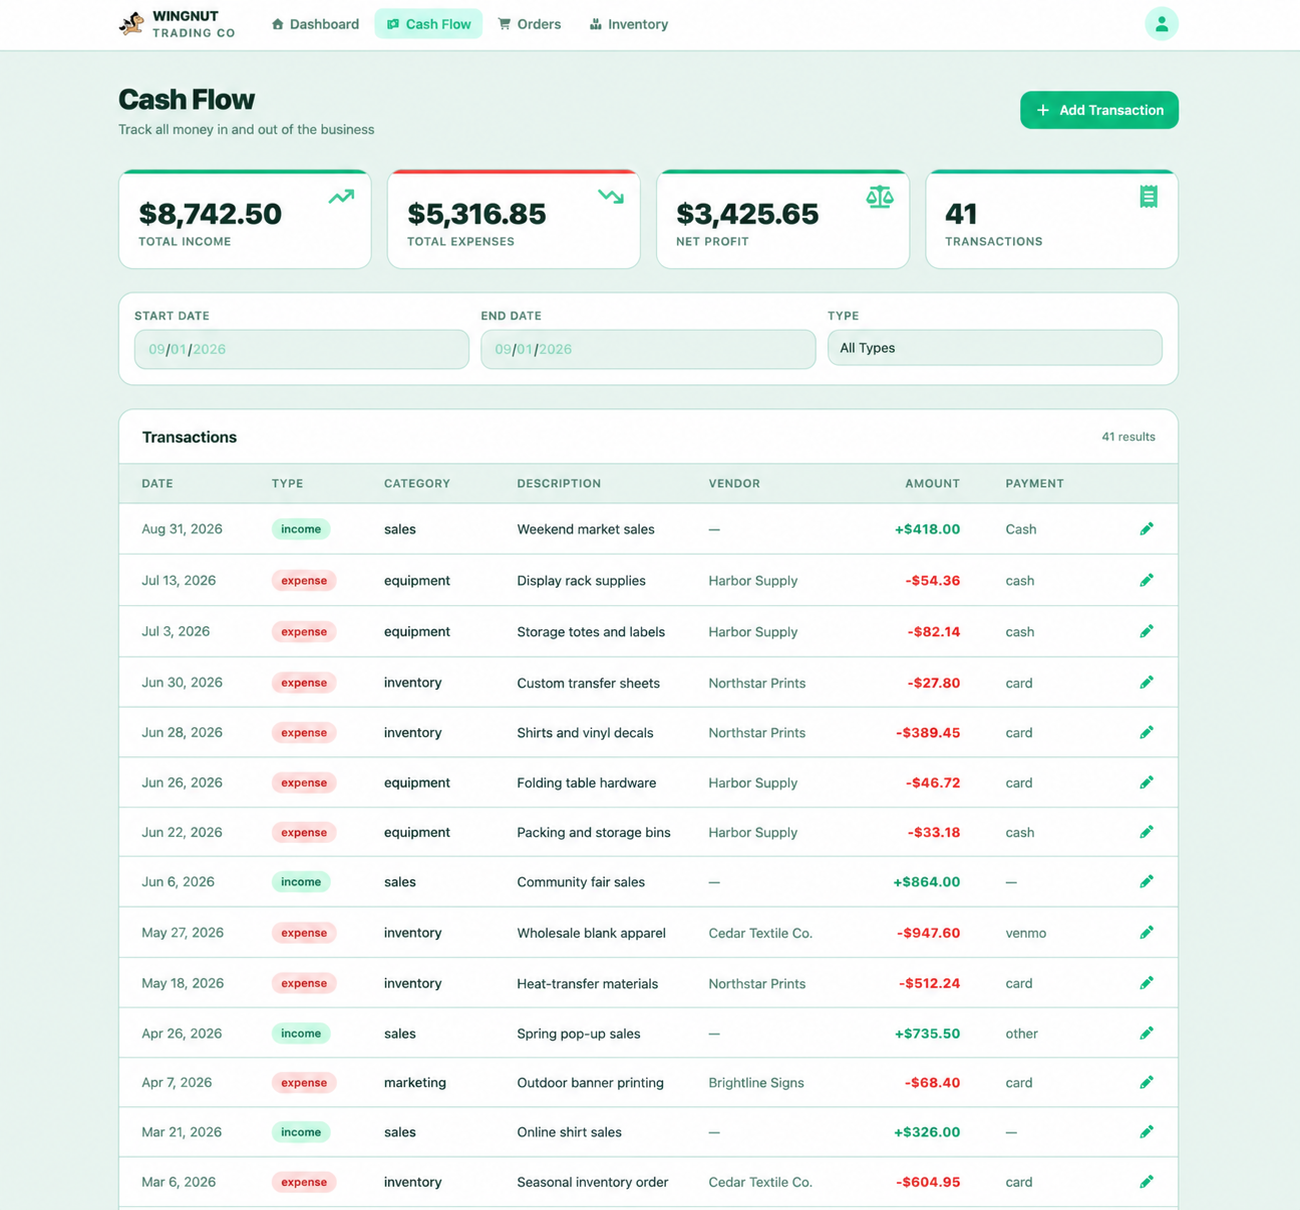Edit the Wholesale blank apparel transaction
Viewport: 1300px width, 1210px height.
pos(1146,932)
